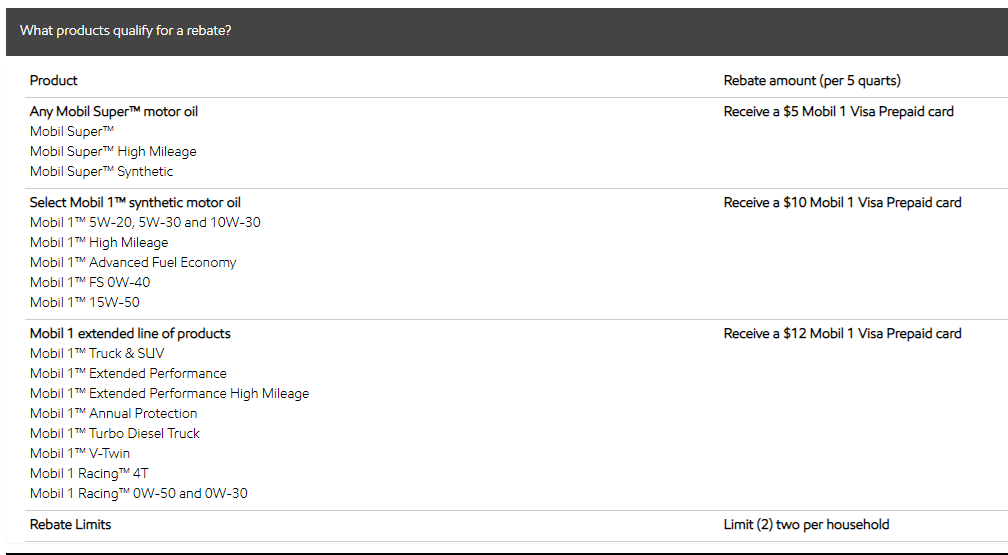Image resolution: width=1008 pixels, height=555 pixels.
Task: Click the "Mobil 1™ FS 0W-40" entry
Action: tap(90, 283)
